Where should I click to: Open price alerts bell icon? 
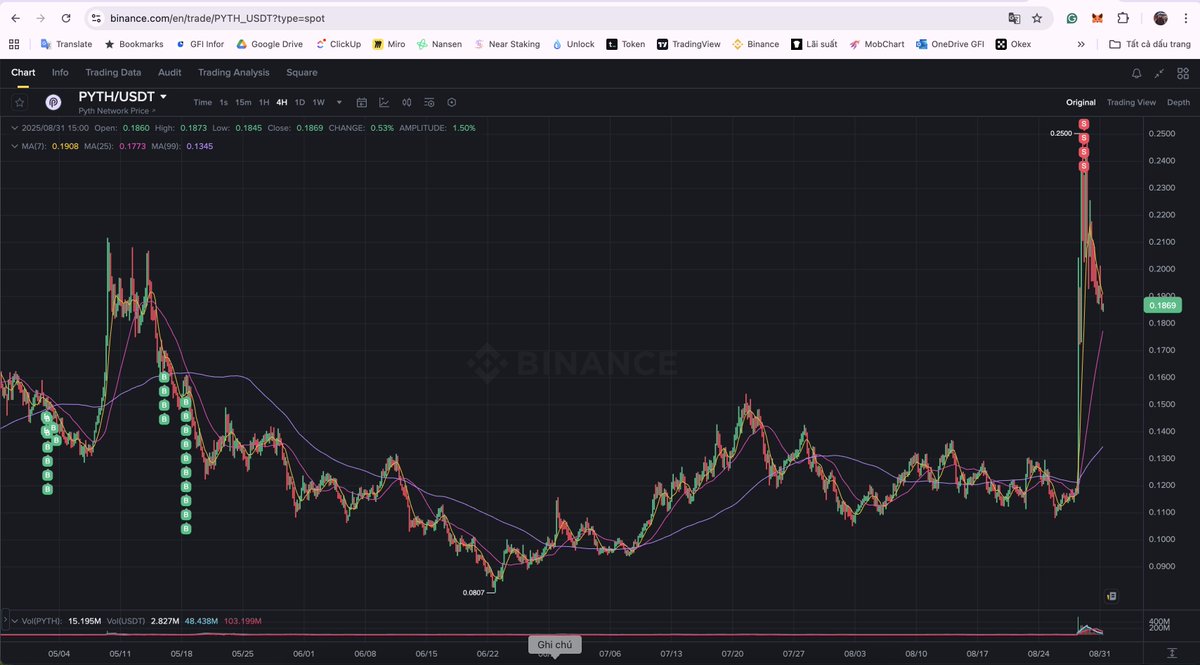tap(1136, 73)
